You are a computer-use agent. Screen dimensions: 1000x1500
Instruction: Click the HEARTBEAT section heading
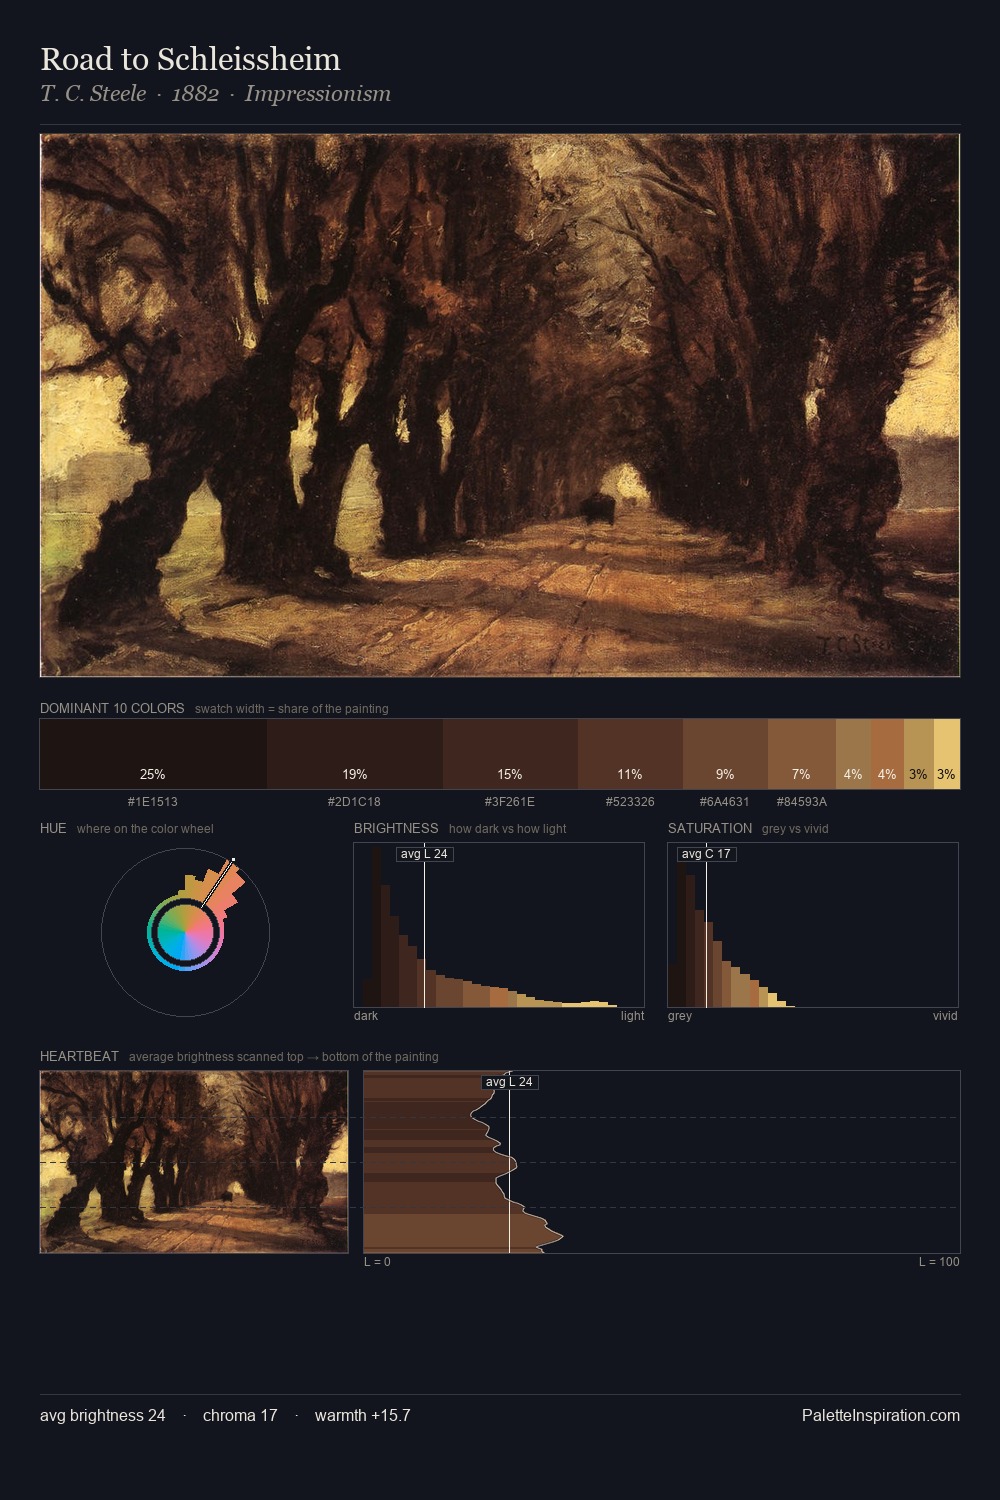[79, 1056]
